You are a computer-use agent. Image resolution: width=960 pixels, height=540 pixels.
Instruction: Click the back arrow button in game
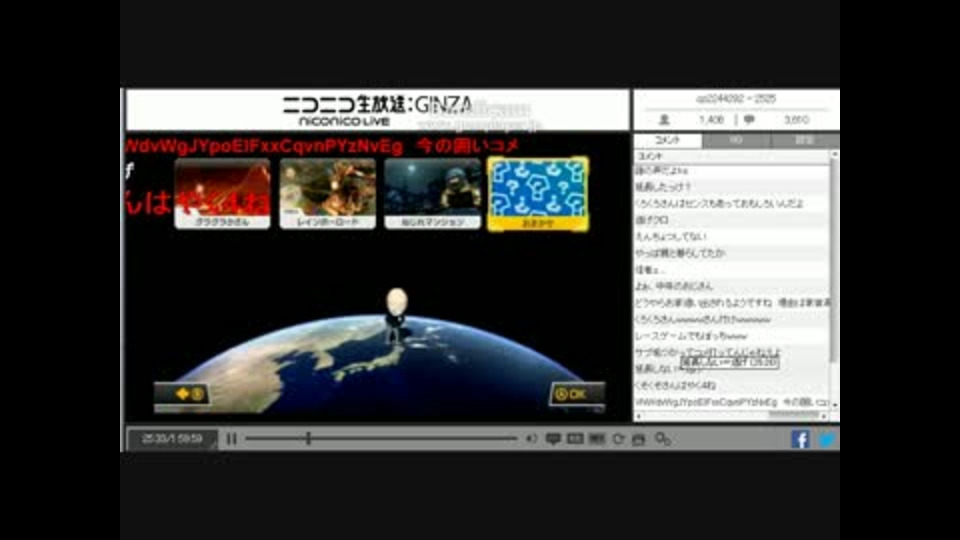click(x=182, y=394)
